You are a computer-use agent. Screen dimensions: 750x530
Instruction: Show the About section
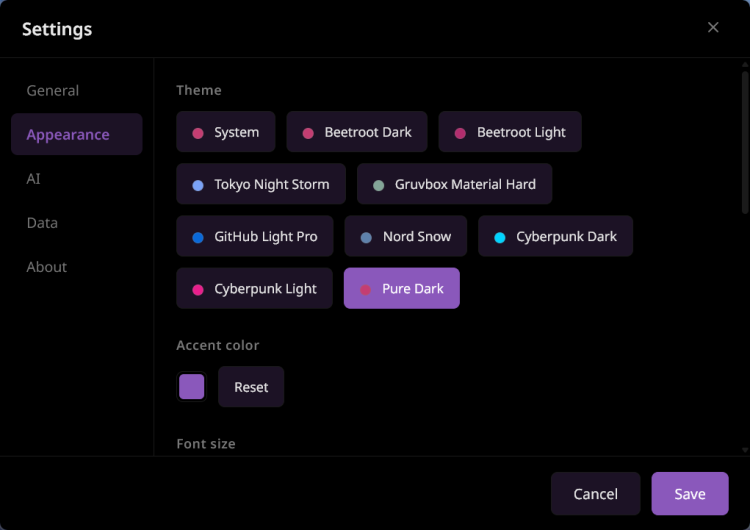pos(47,266)
